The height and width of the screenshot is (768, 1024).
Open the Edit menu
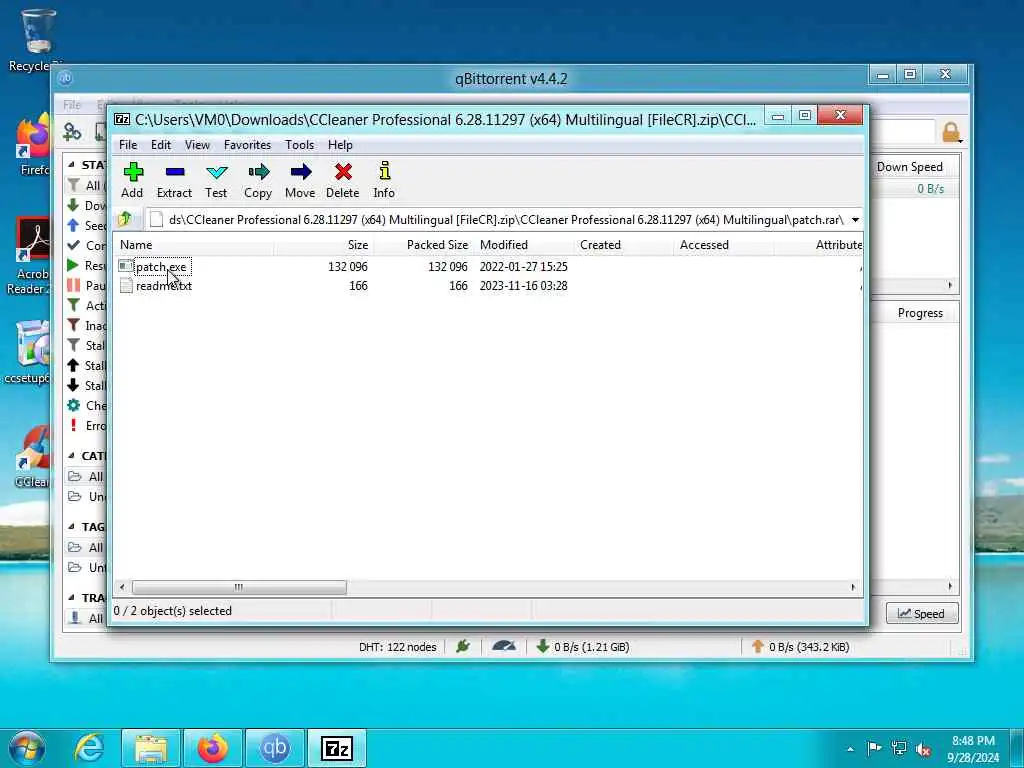point(161,145)
